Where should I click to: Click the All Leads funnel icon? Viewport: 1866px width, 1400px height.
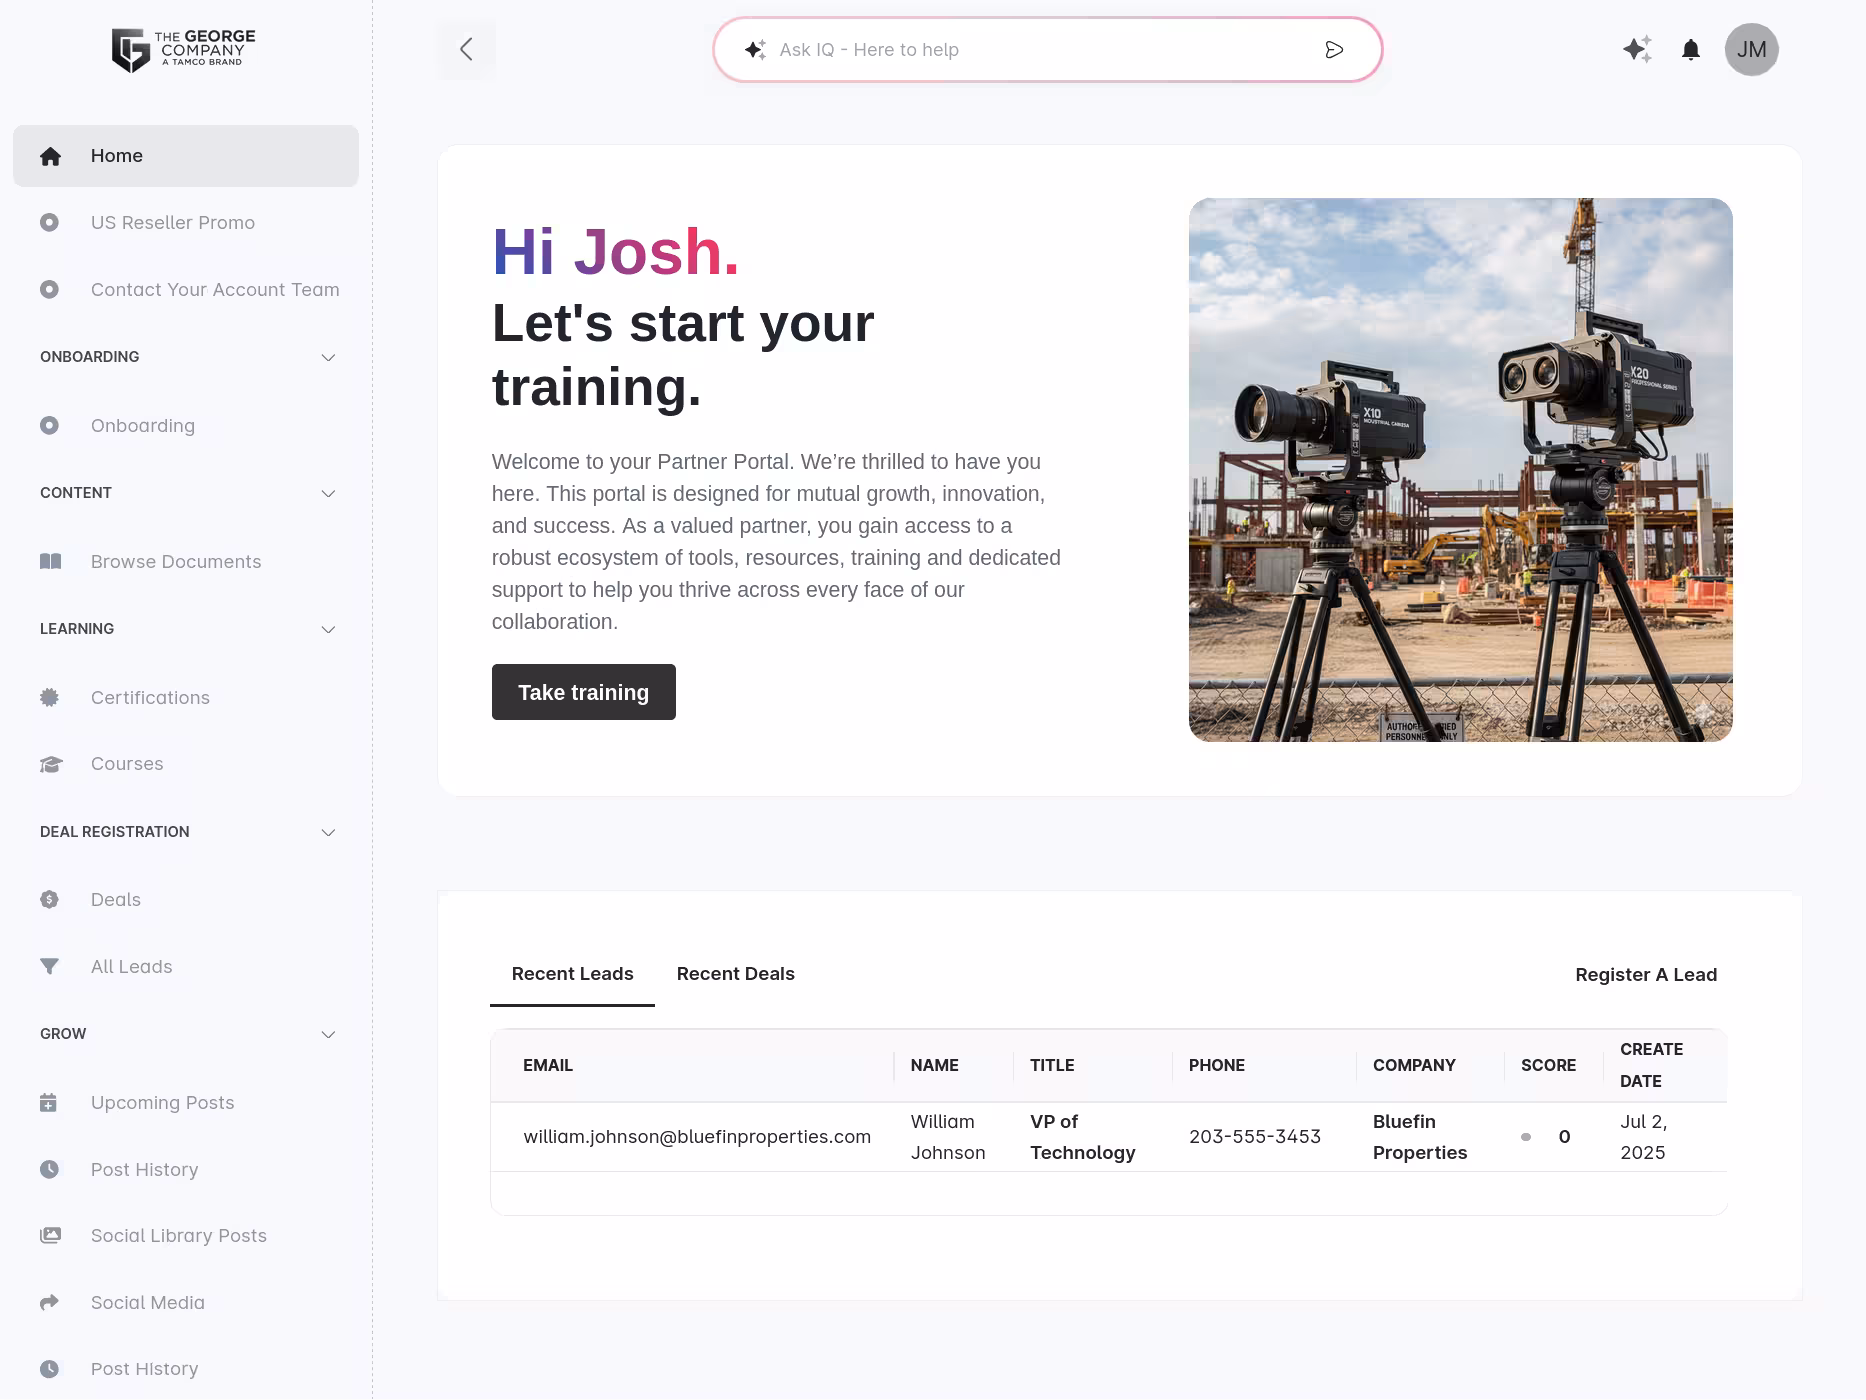click(x=49, y=966)
